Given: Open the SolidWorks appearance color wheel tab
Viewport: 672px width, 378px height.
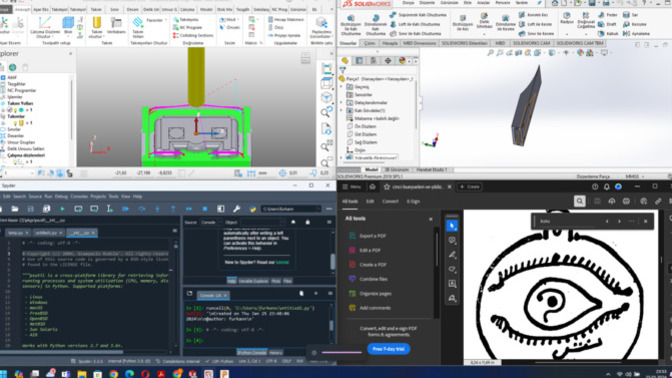Looking at the screenshot, I should 402,61.
